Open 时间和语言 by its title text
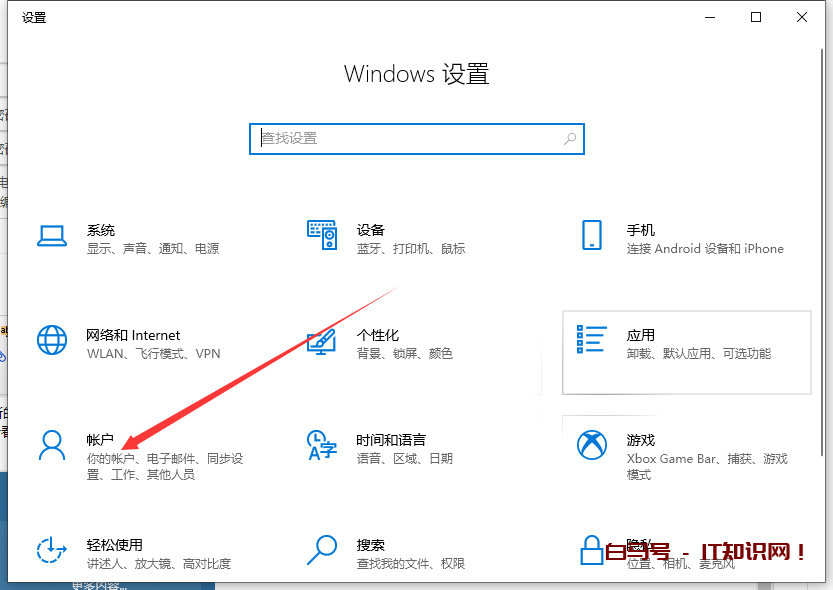Screen dimensions: 833x590 [x=391, y=440]
